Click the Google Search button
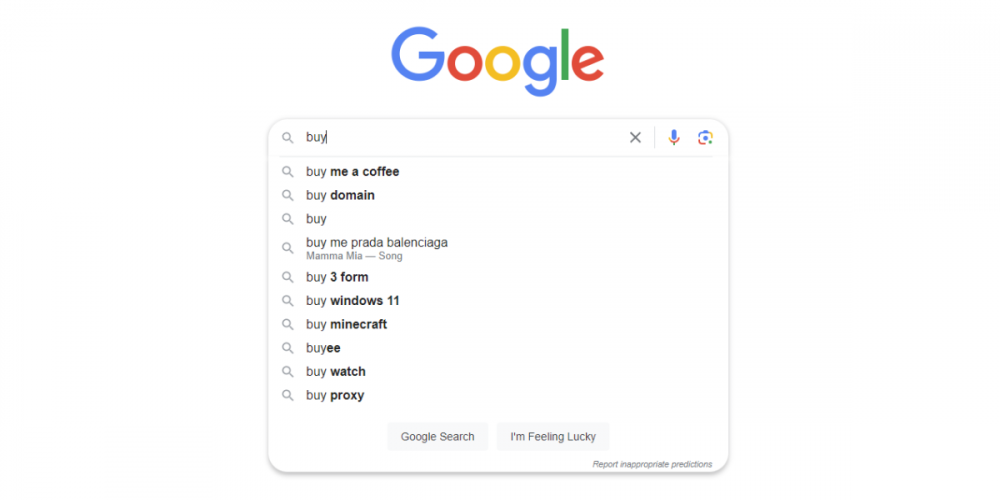The width and height of the screenshot is (1000, 500). pyautogui.click(x=438, y=436)
